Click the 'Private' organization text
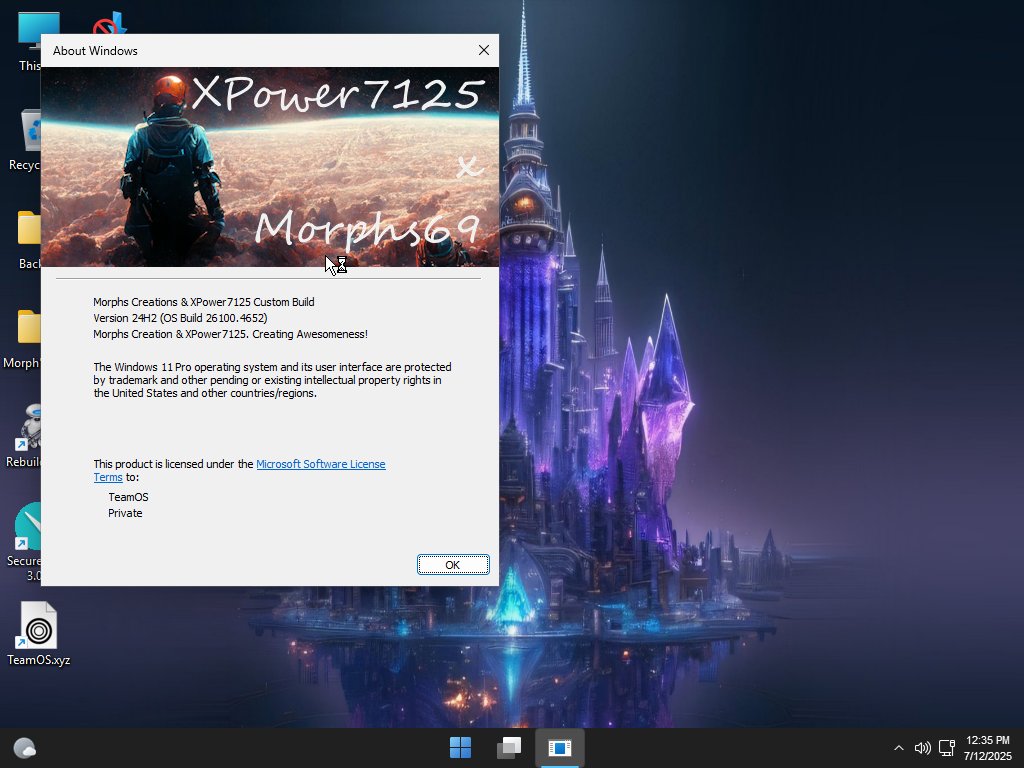Image resolution: width=1024 pixels, height=768 pixels. 125,513
